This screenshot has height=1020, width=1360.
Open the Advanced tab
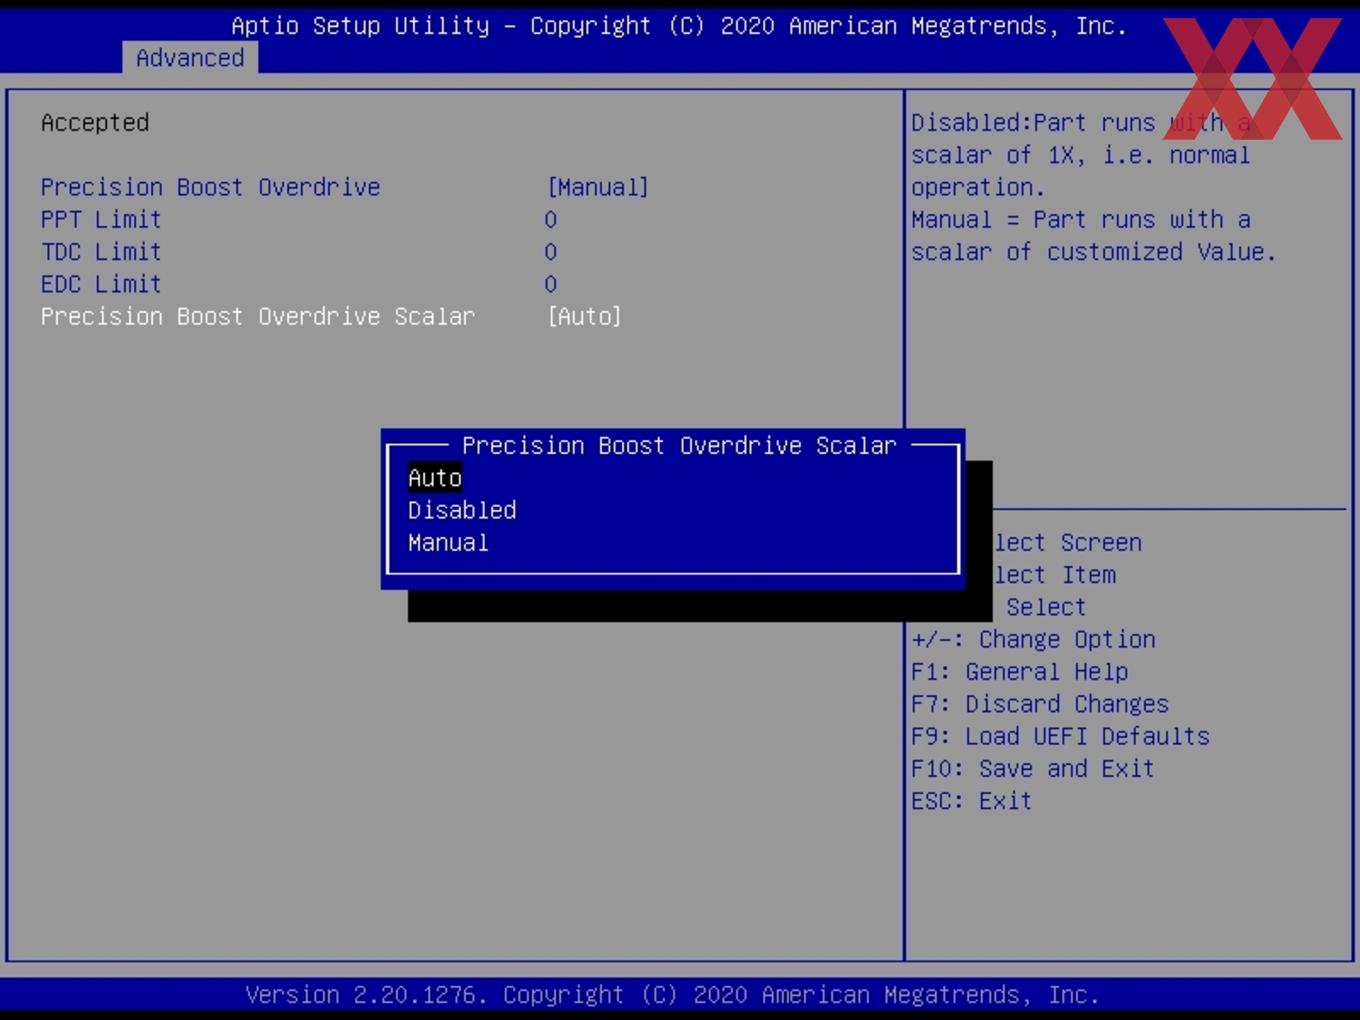click(190, 58)
